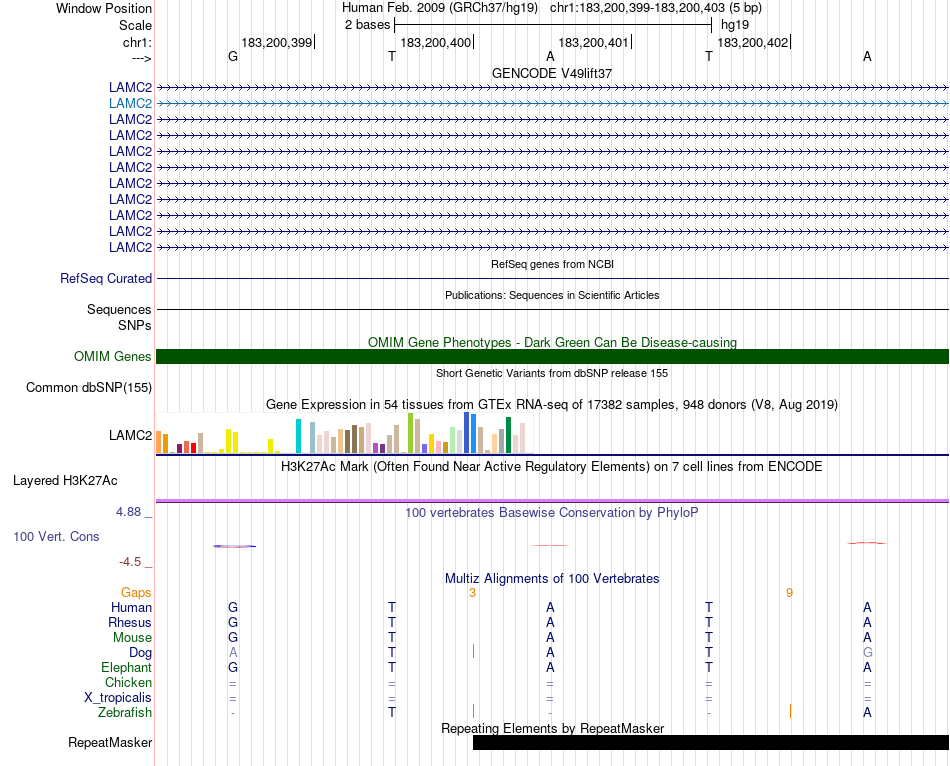The height and width of the screenshot is (766, 950).
Task: Select the Mouse species row label
Action: coord(132,638)
